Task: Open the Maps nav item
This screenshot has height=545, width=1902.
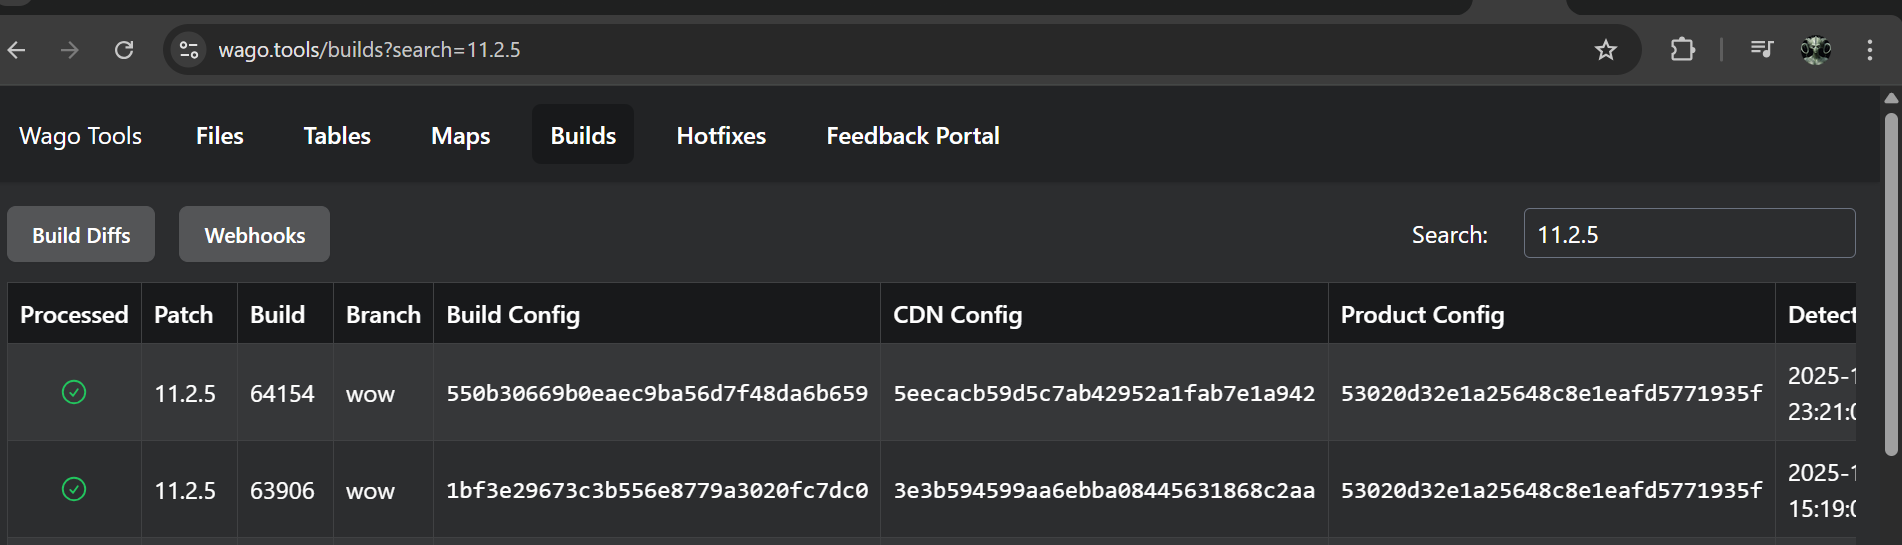Action: (x=460, y=136)
